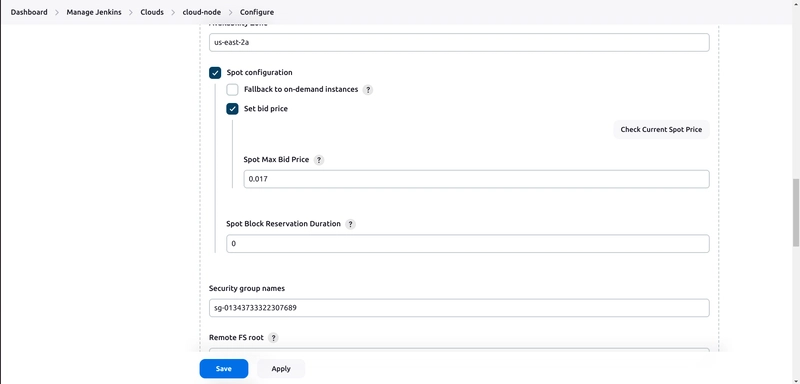Open Manage Jenkins breadcrumb
Image resolution: width=800 pixels, height=384 pixels.
tap(94, 12)
